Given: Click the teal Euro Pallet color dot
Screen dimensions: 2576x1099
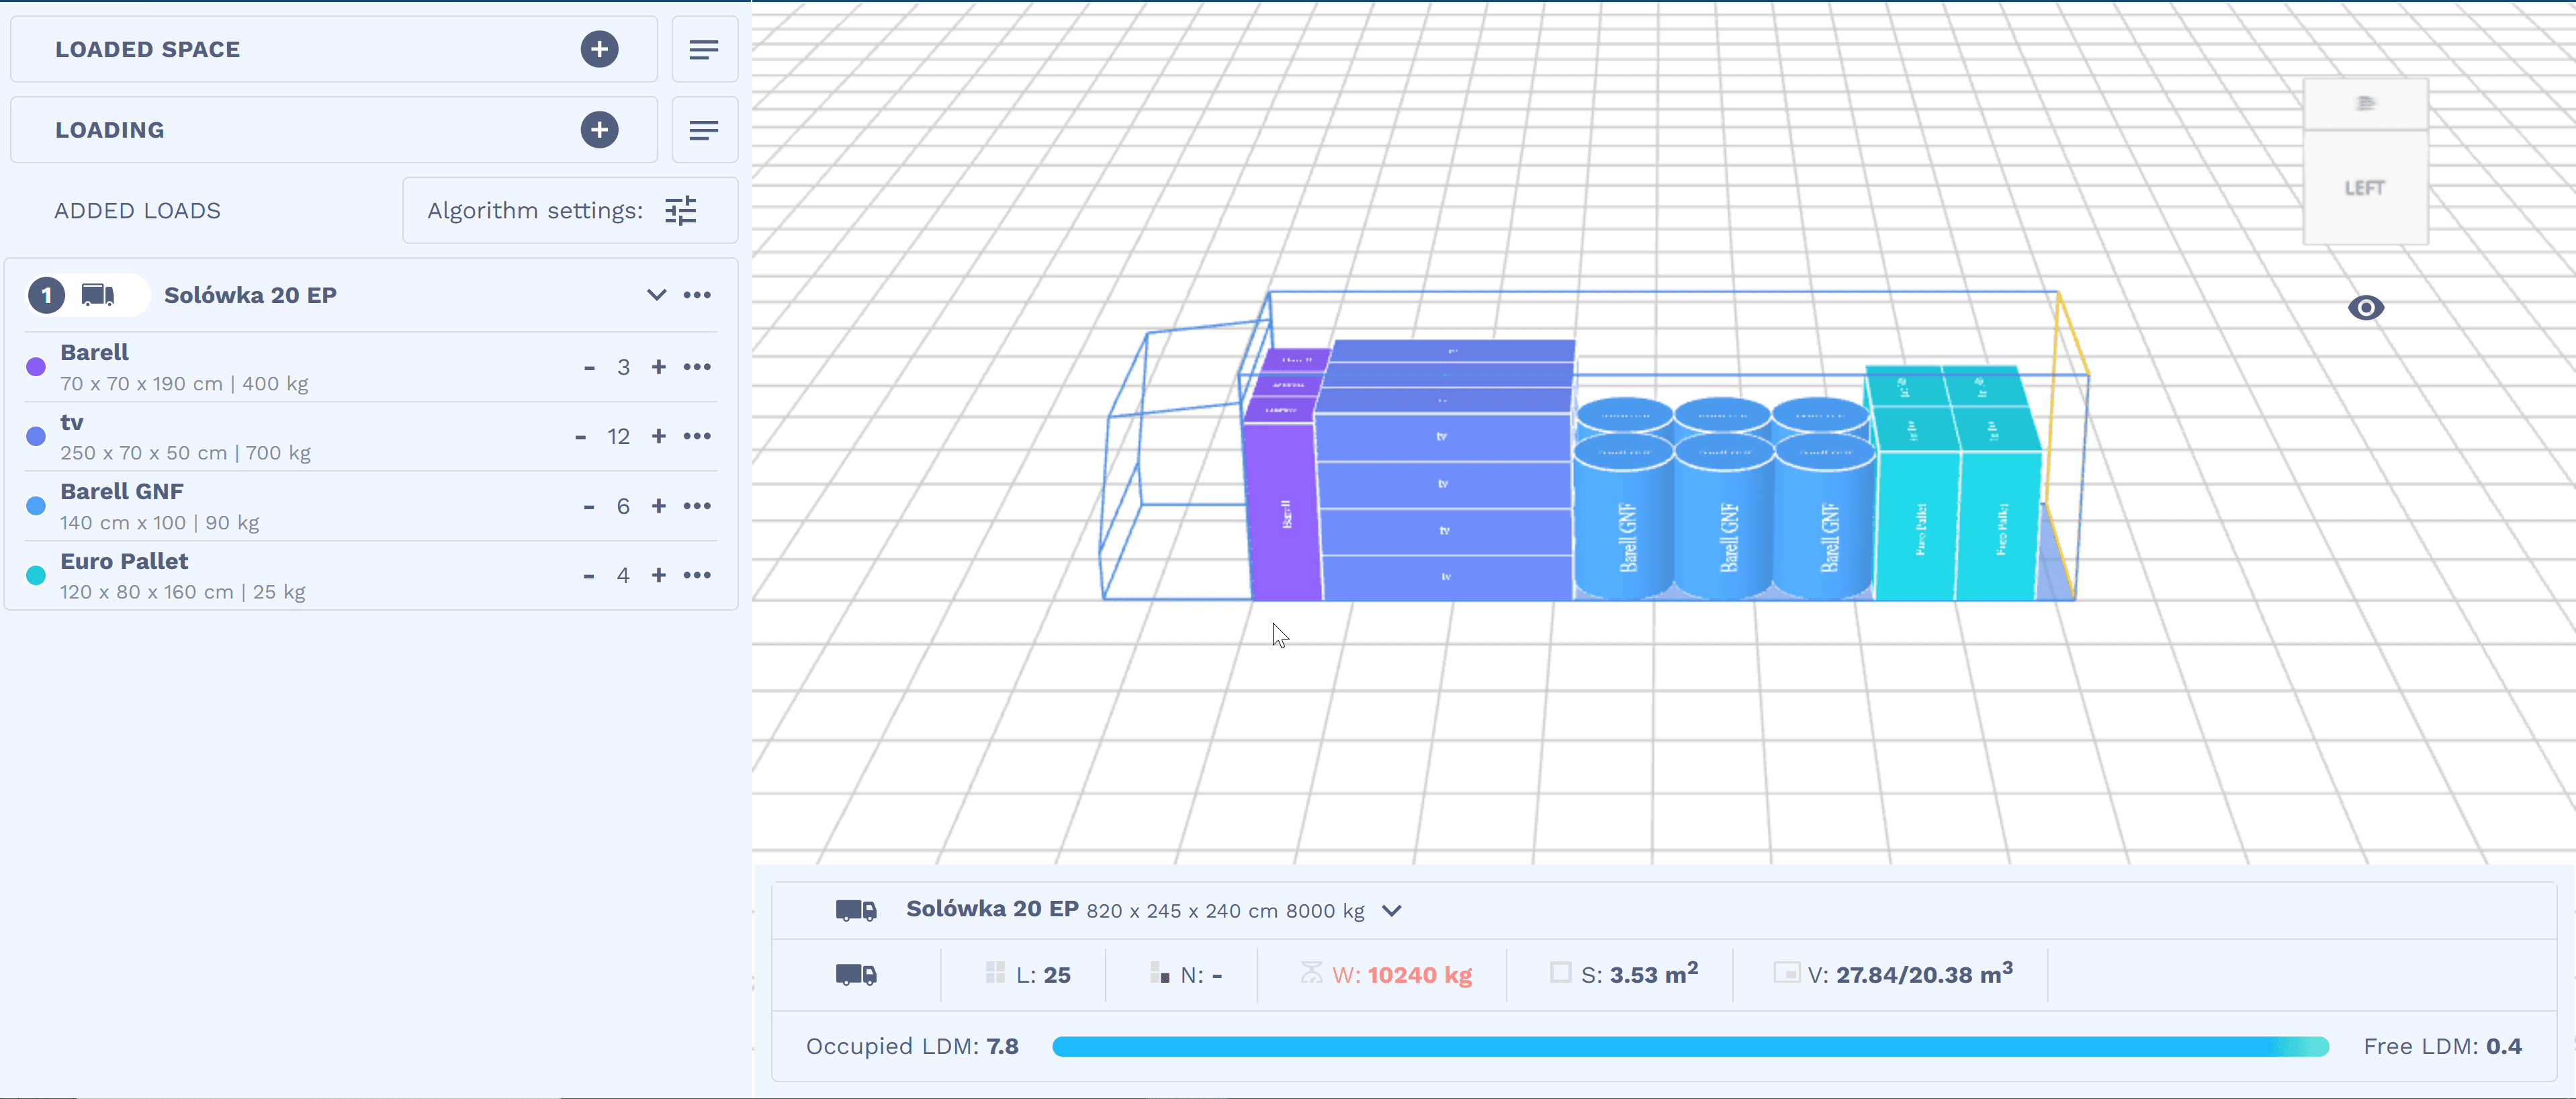Looking at the screenshot, I should [x=36, y=574].
